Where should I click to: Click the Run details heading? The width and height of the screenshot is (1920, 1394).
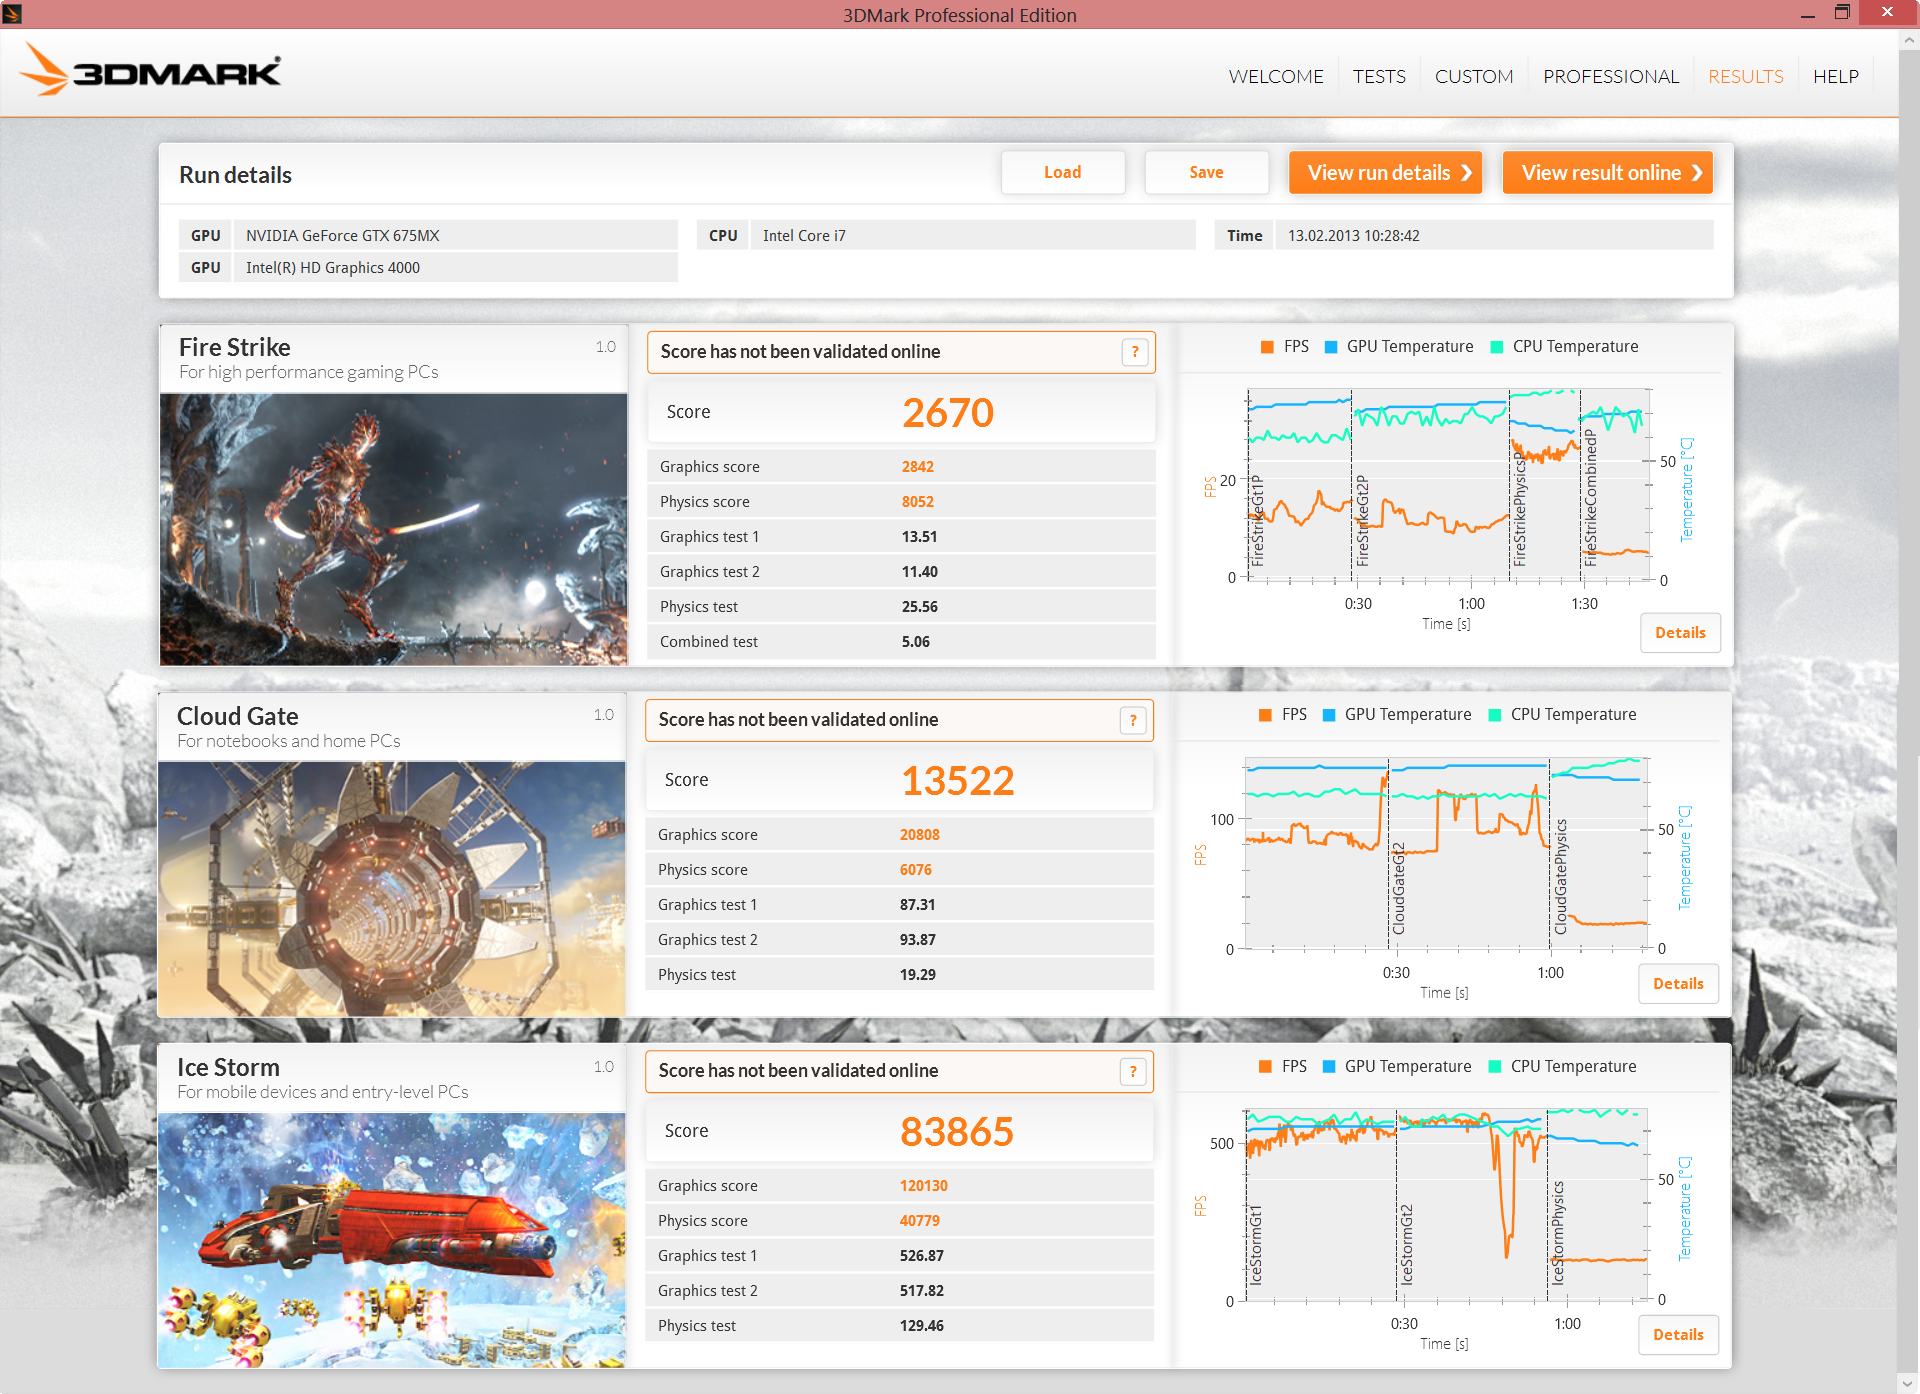tap(235, 175)
